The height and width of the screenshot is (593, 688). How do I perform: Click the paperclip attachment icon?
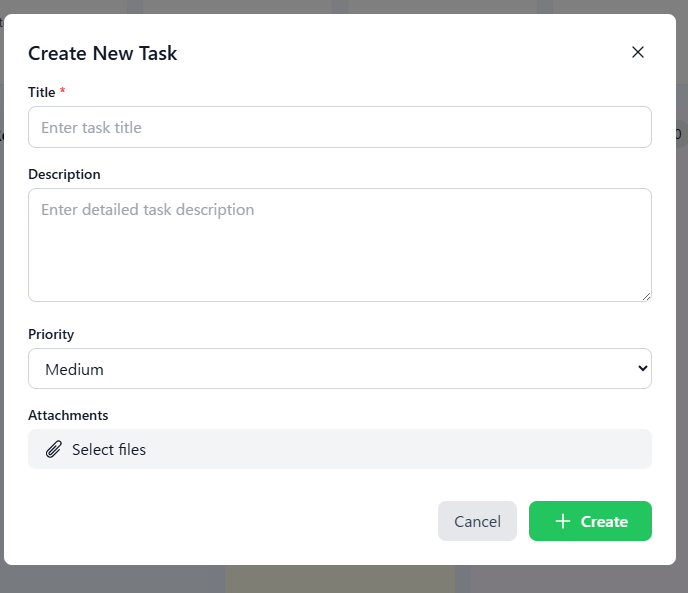[x=54, y=449]
